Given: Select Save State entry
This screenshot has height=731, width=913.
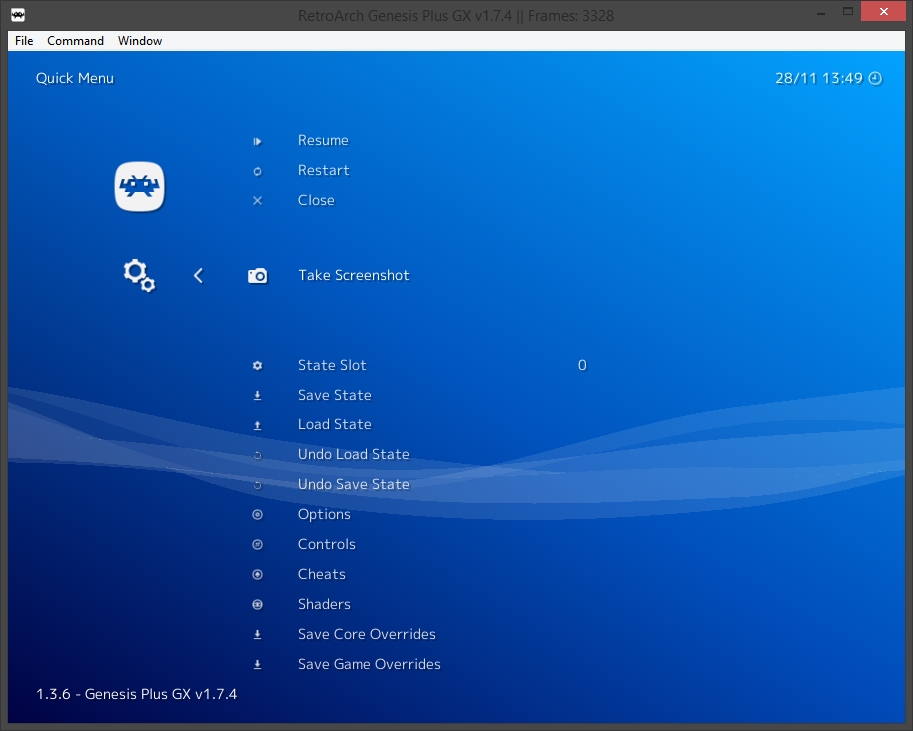Looking at the screenshot, I should [x=335, y=395].
